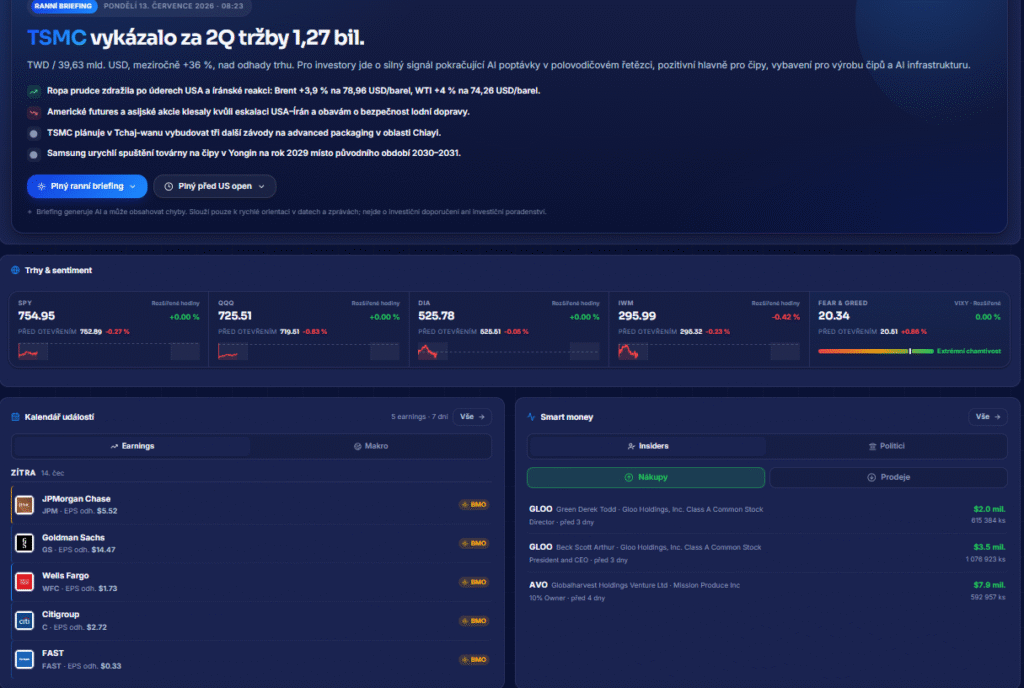Viewport: 1024px width, 688px height.
Task: Open the Vše arrow in Kalendář událostí
Action: (x=472, y=417)
